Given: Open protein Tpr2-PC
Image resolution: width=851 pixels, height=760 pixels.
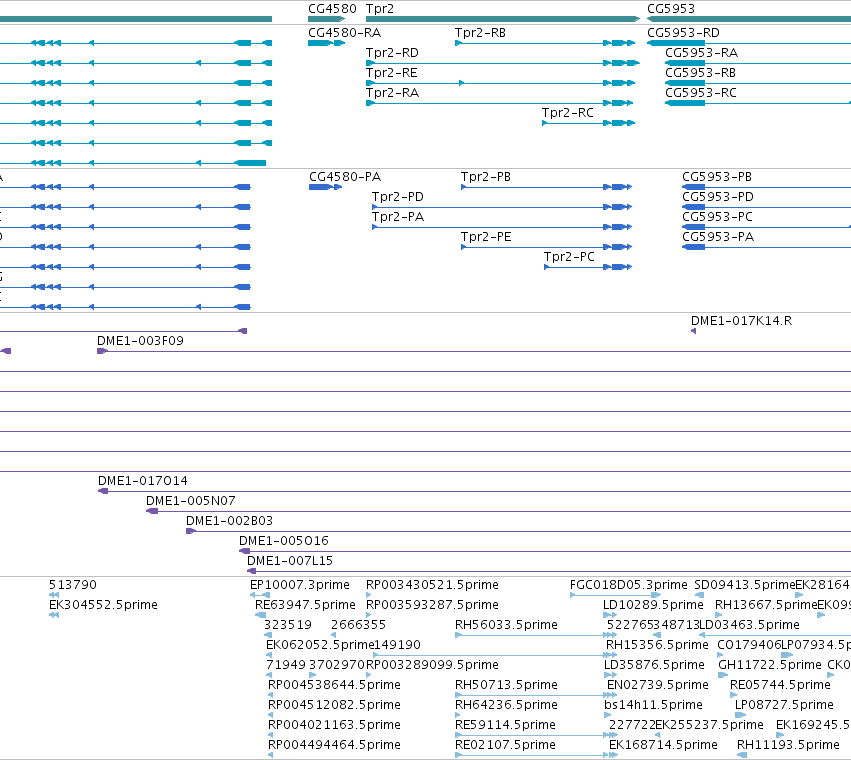Looking at the screenshot, I should coord(569,257).
